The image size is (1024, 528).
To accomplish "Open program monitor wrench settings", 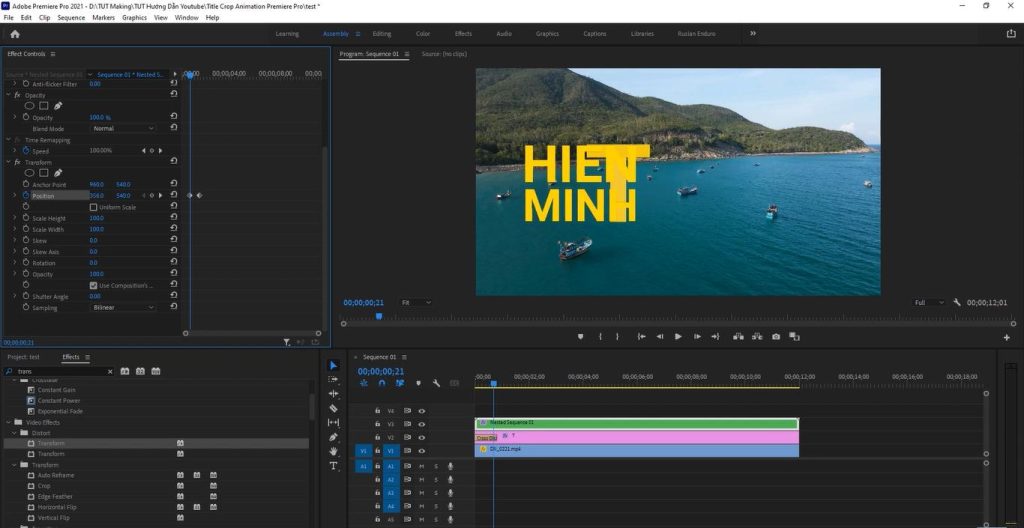I will (957, 303).
